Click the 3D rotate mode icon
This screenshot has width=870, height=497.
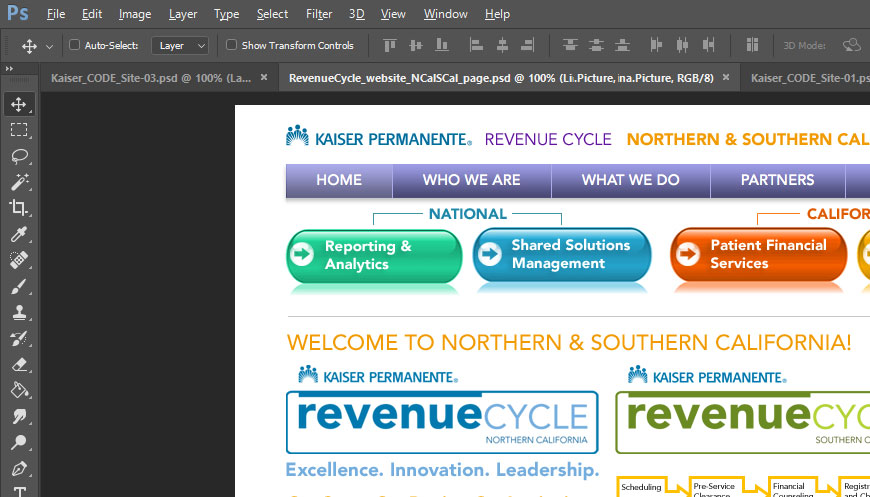pos(852,45)
